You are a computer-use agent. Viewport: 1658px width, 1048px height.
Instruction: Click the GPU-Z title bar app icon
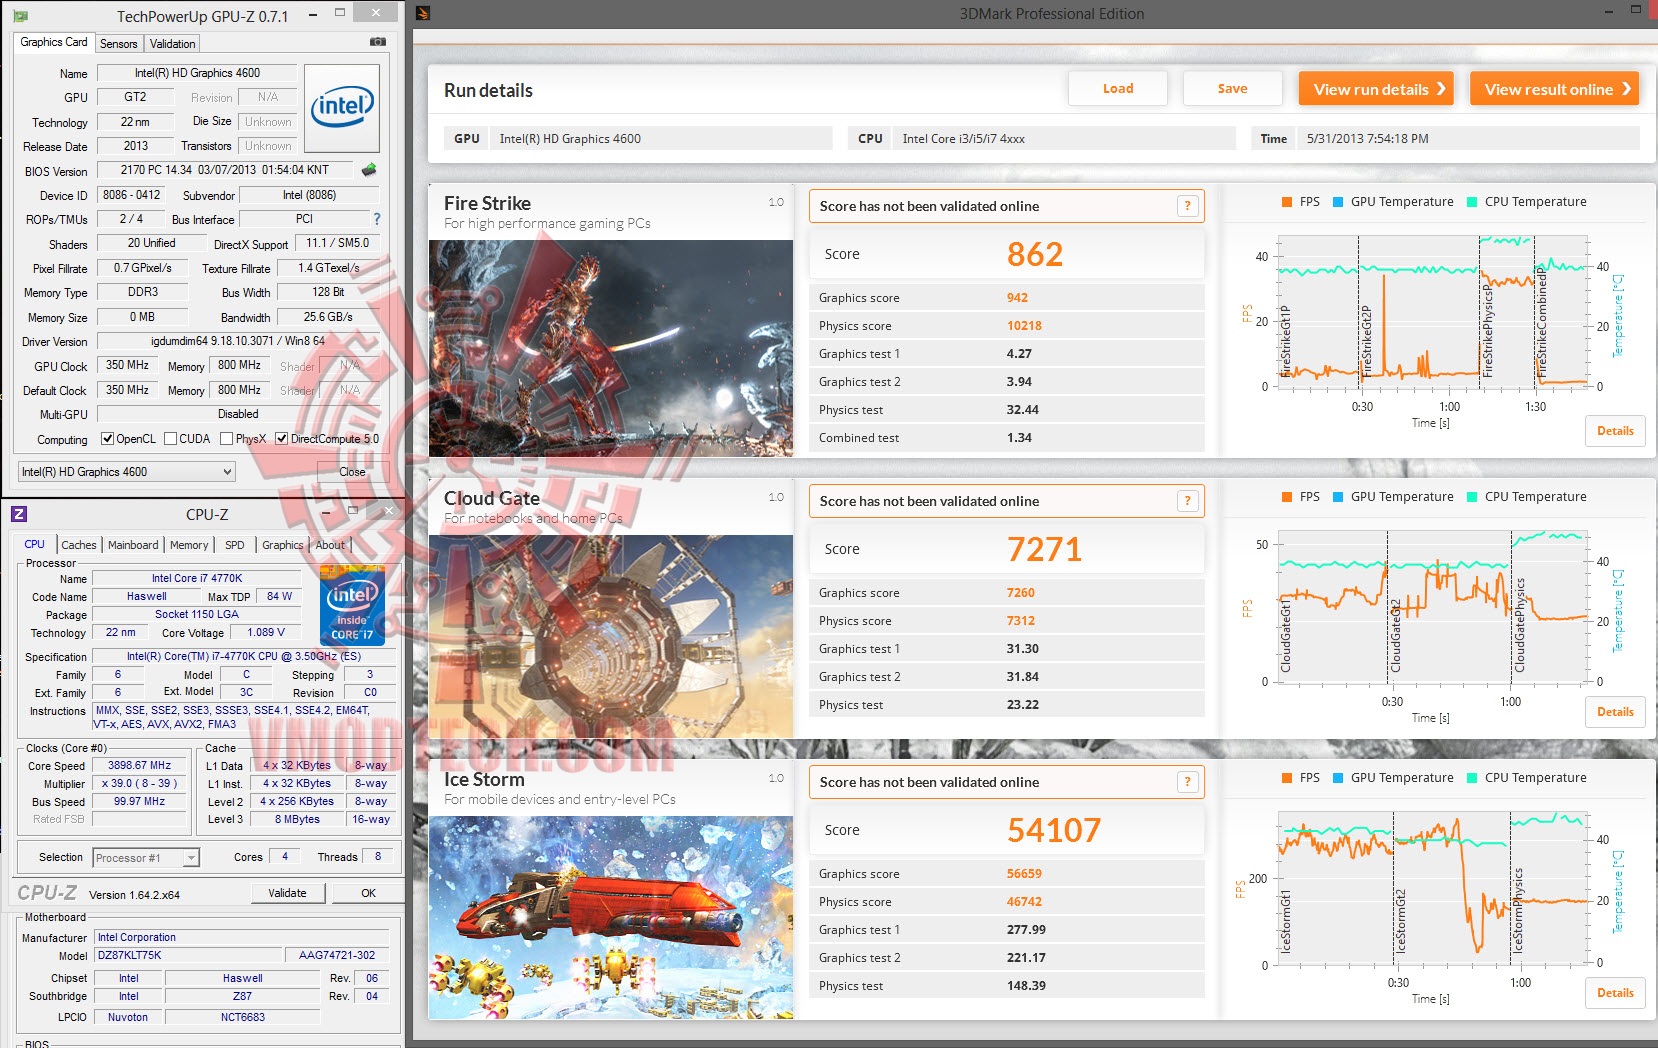[21, 16]
